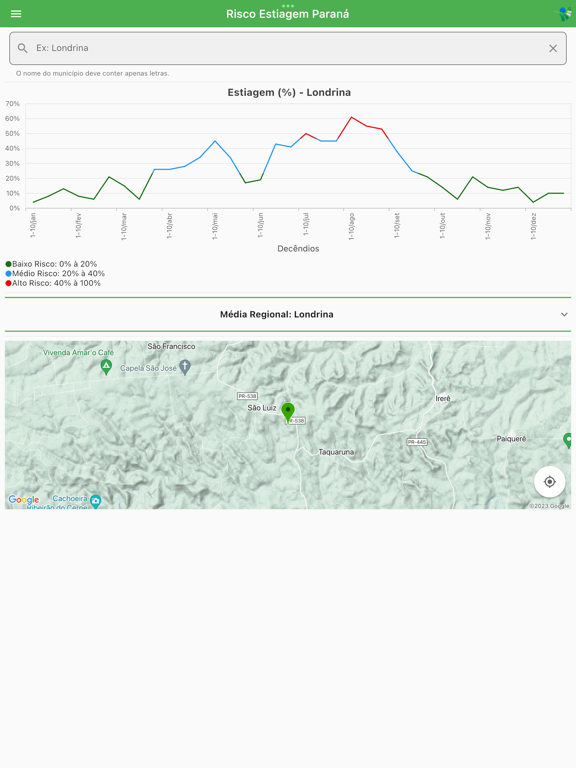Open the hamburger menu
Image resolution: width=576 pixels, height=768 pixels.
pyautogui.click(x=16, y=14)
